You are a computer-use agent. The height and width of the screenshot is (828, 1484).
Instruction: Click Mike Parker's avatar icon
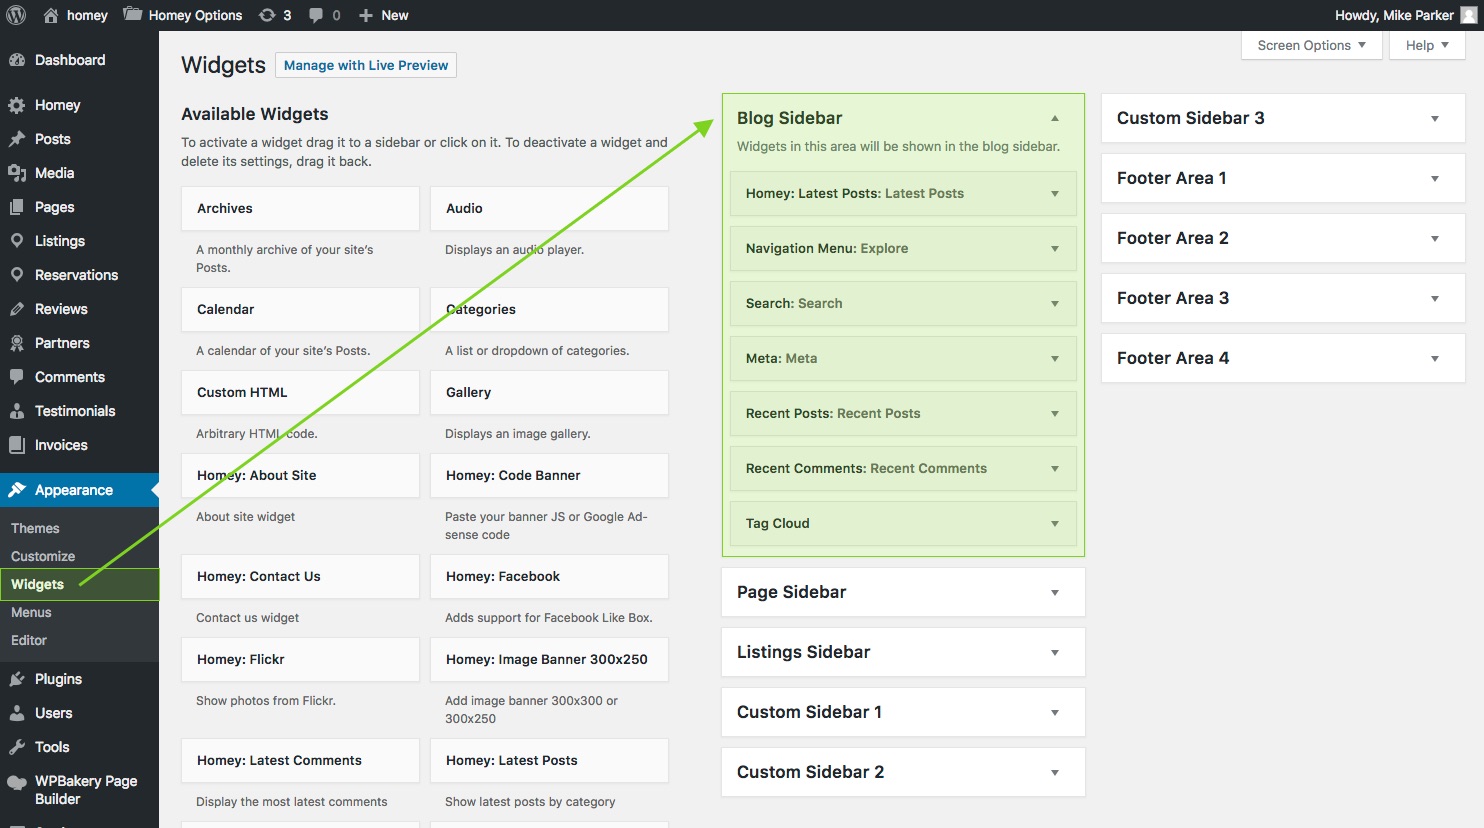point(1468,15)
